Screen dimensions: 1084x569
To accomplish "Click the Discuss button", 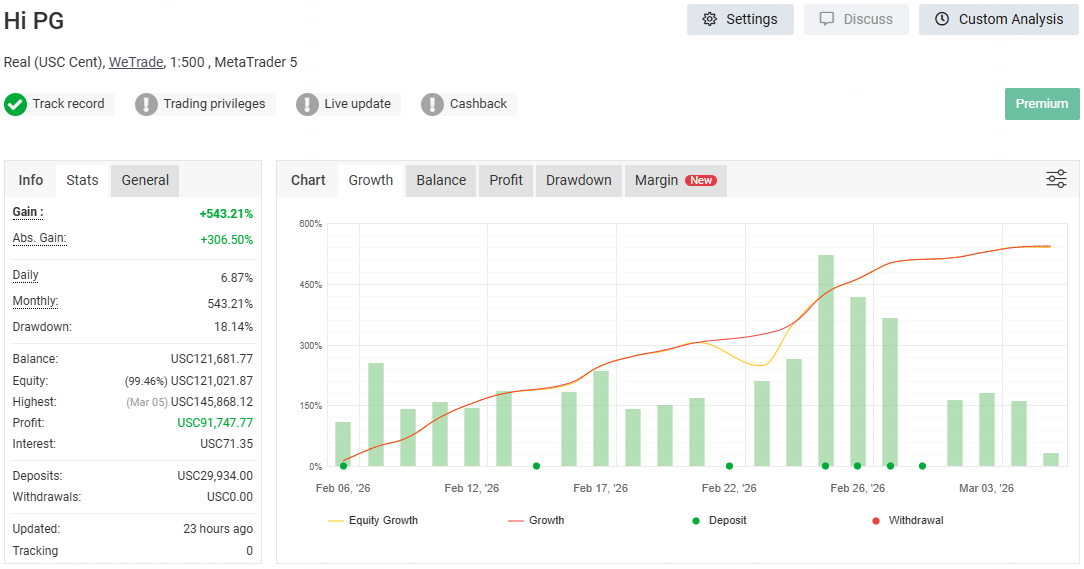I will click(x=856, y=19).
